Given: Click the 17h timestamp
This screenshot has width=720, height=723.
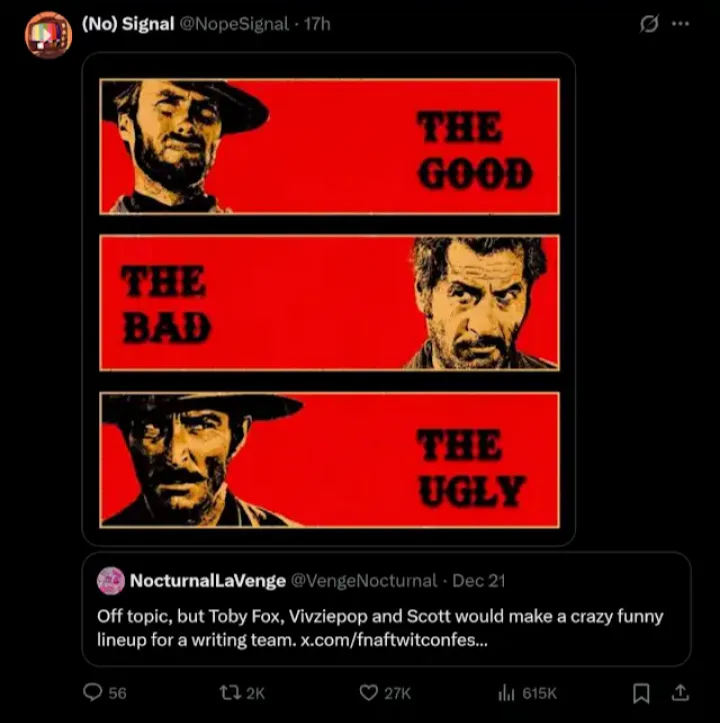Looking at the screenshot, I should (316, 24).
